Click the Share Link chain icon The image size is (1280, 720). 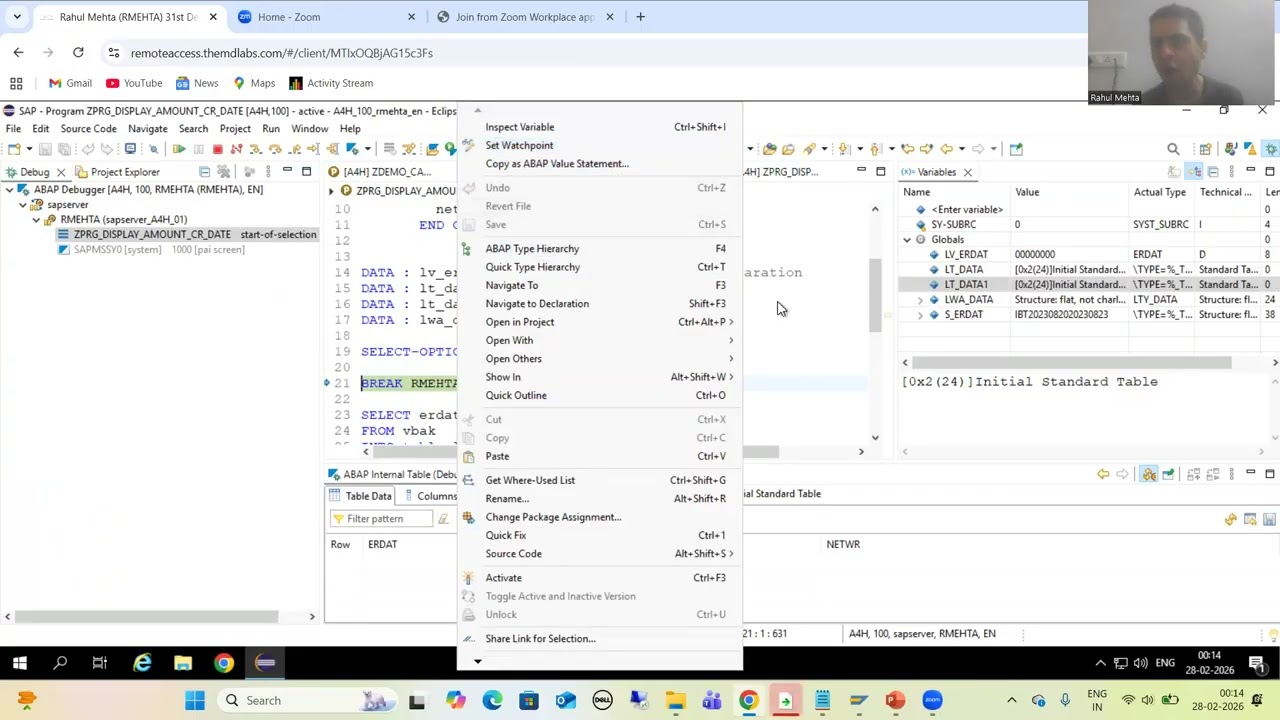coord(468,639)
